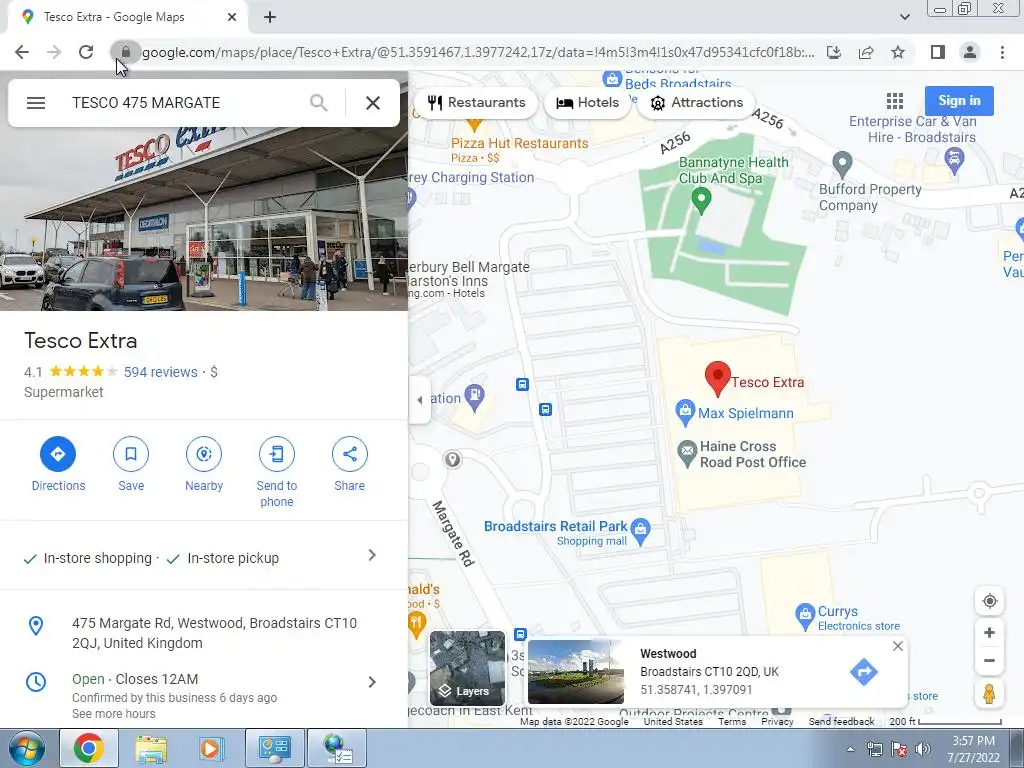Open a new browser tab

tap(270, 18)
